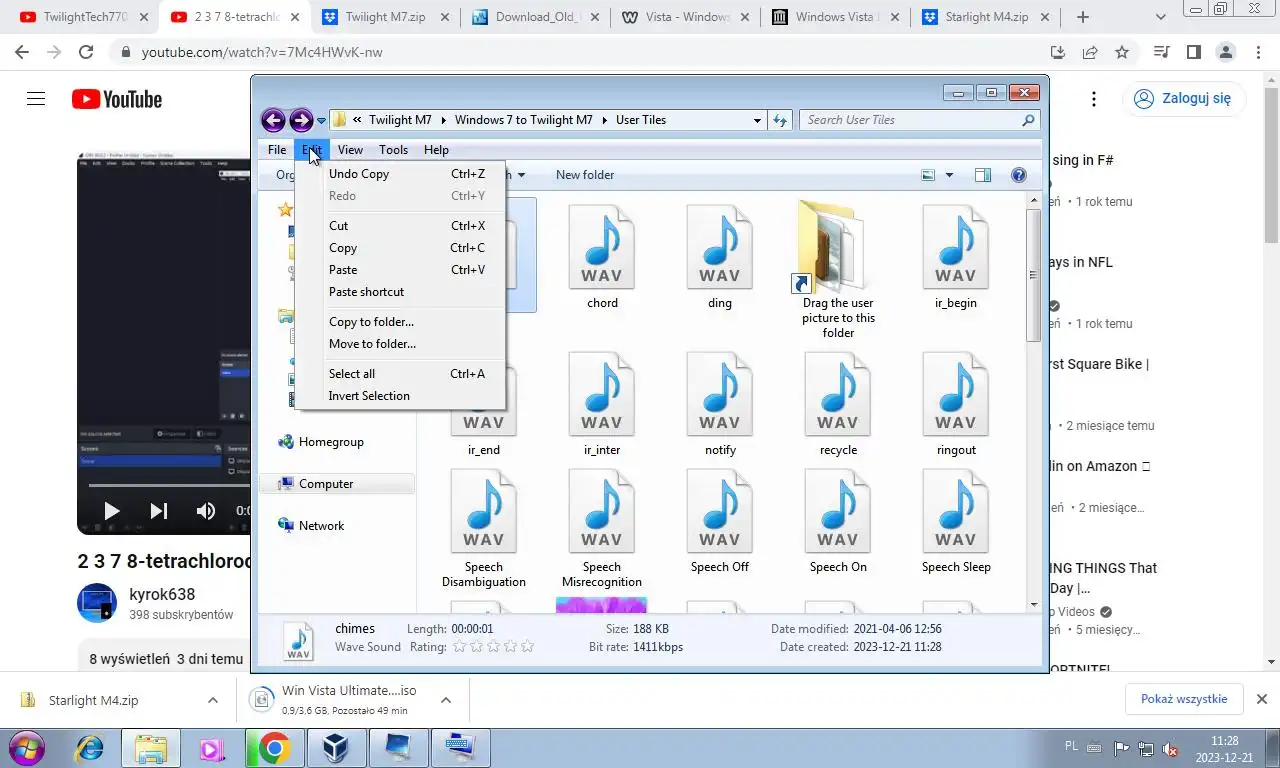Image resolution: width=1280 pixels, height=768 pixels.
Task: Click the Windows Start orb
Action: click(27, 748)
